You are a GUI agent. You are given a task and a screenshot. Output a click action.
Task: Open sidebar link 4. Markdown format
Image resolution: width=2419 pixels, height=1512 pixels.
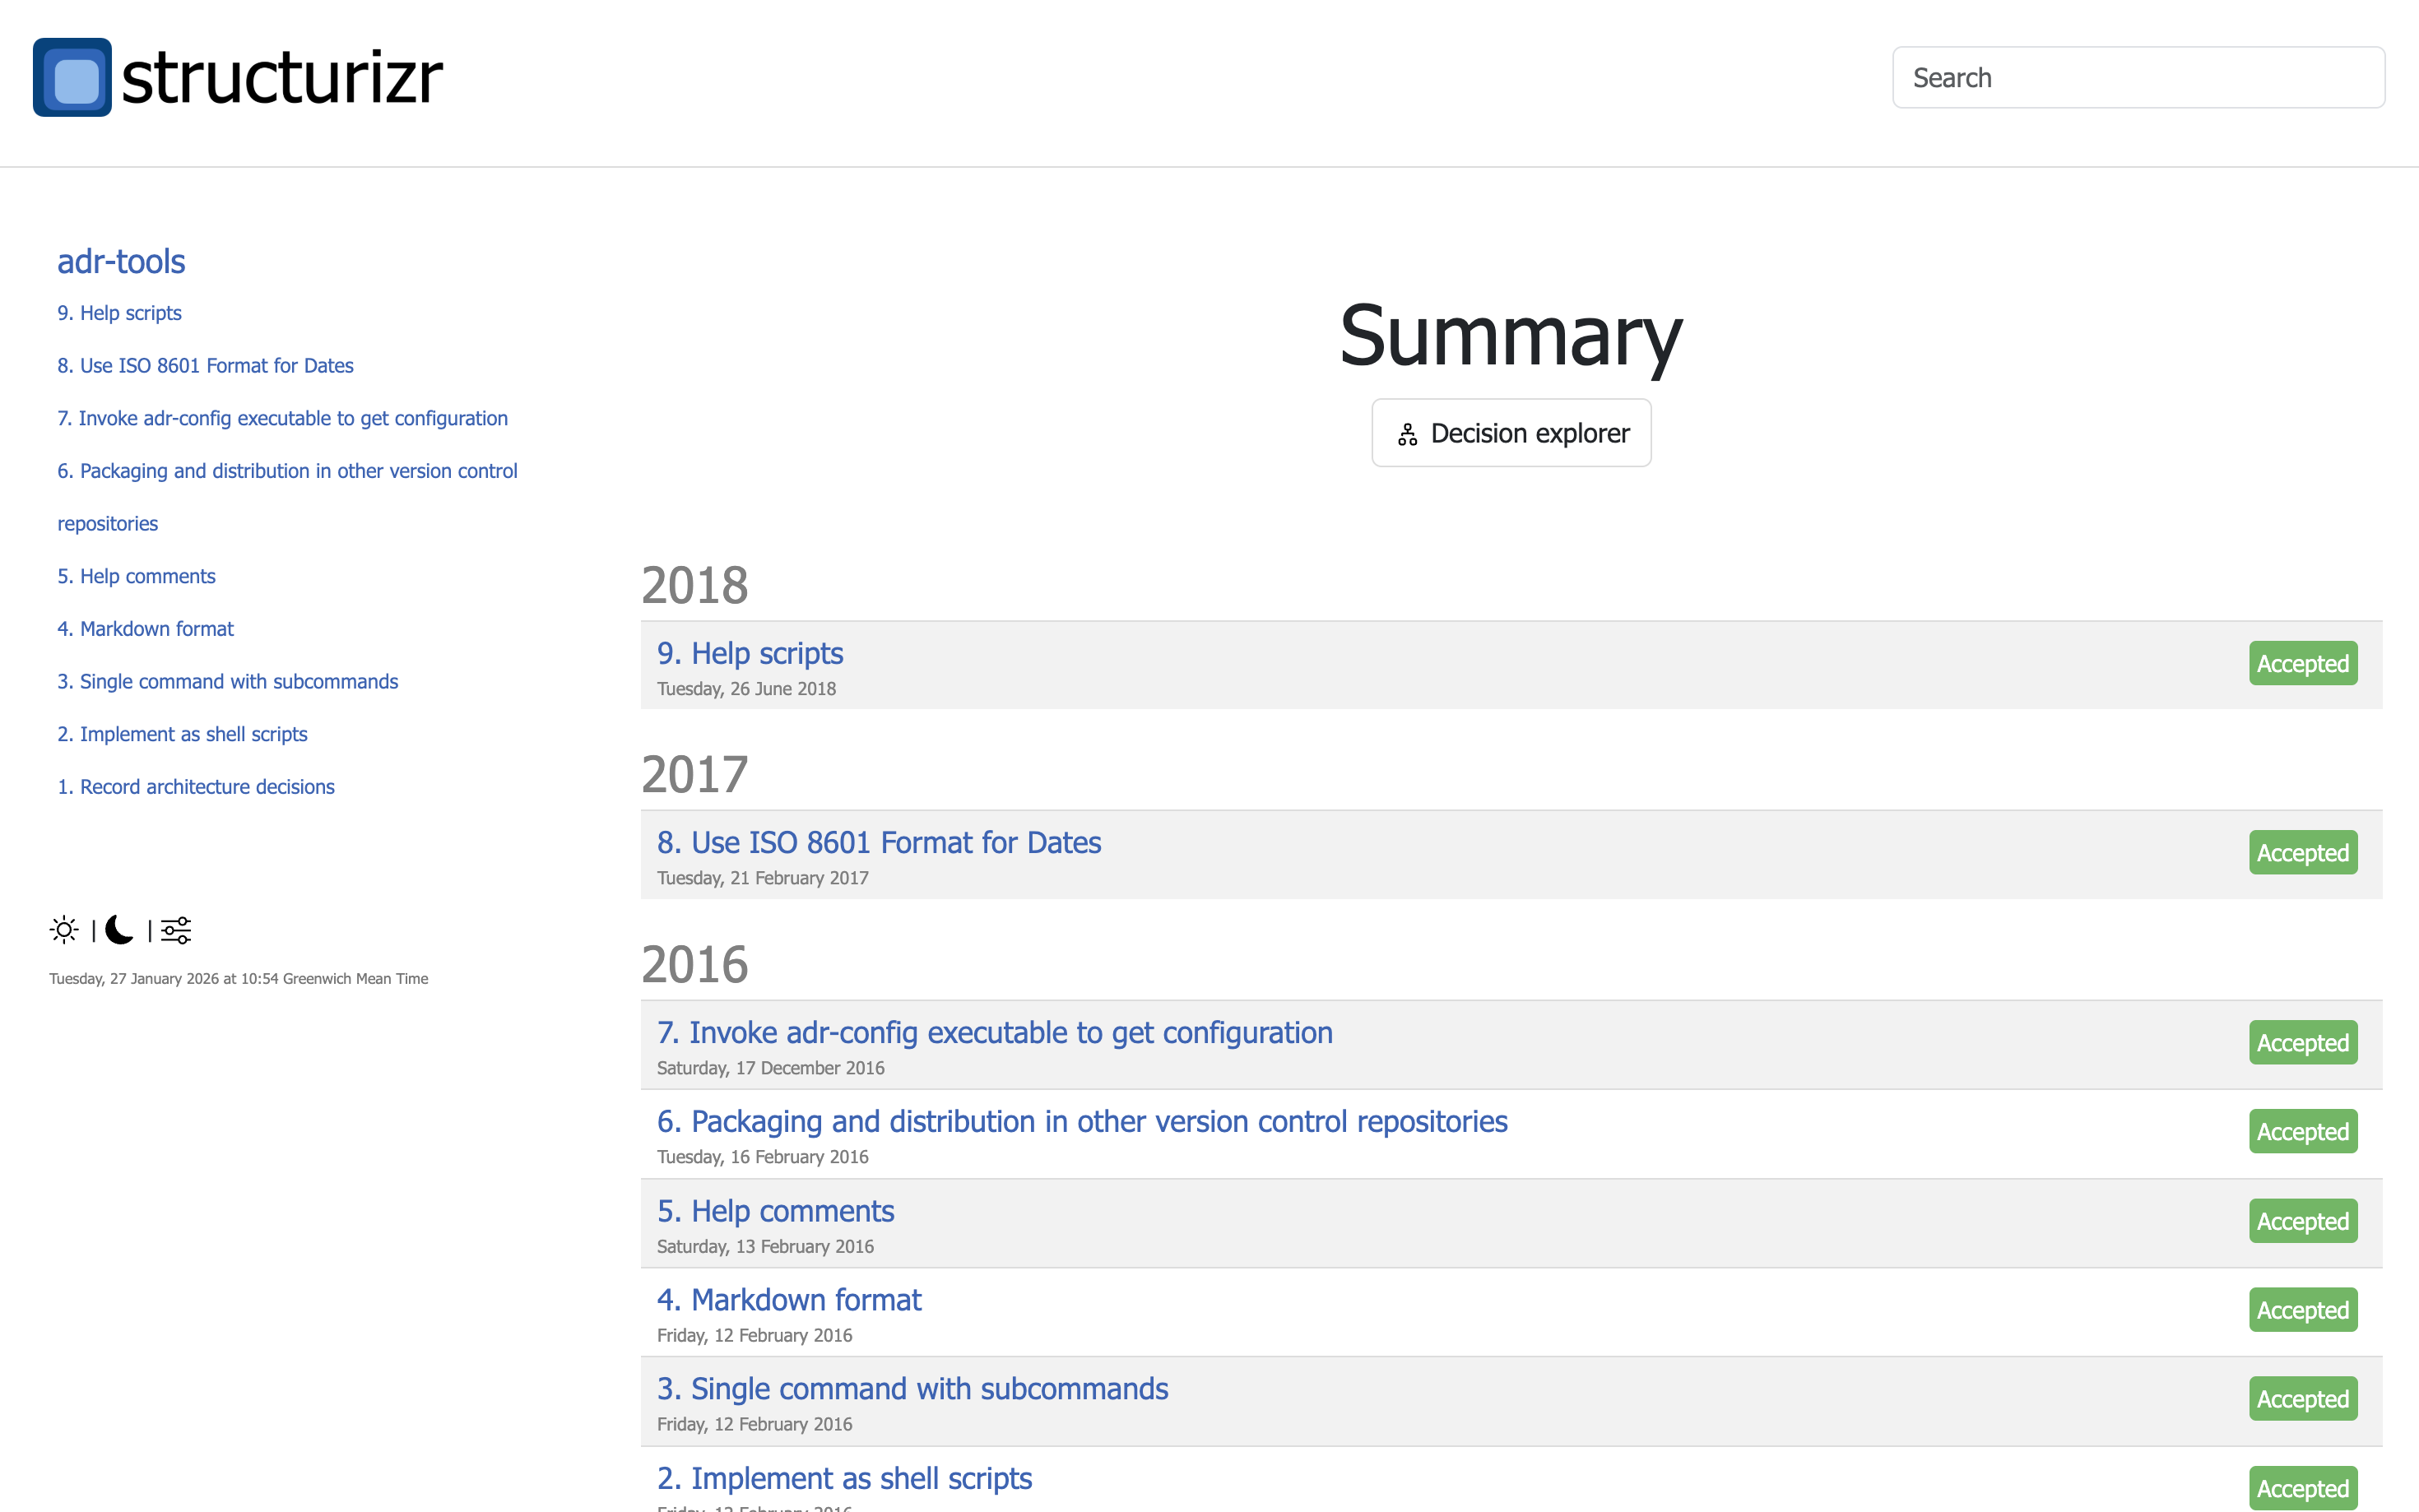(145, 629)
